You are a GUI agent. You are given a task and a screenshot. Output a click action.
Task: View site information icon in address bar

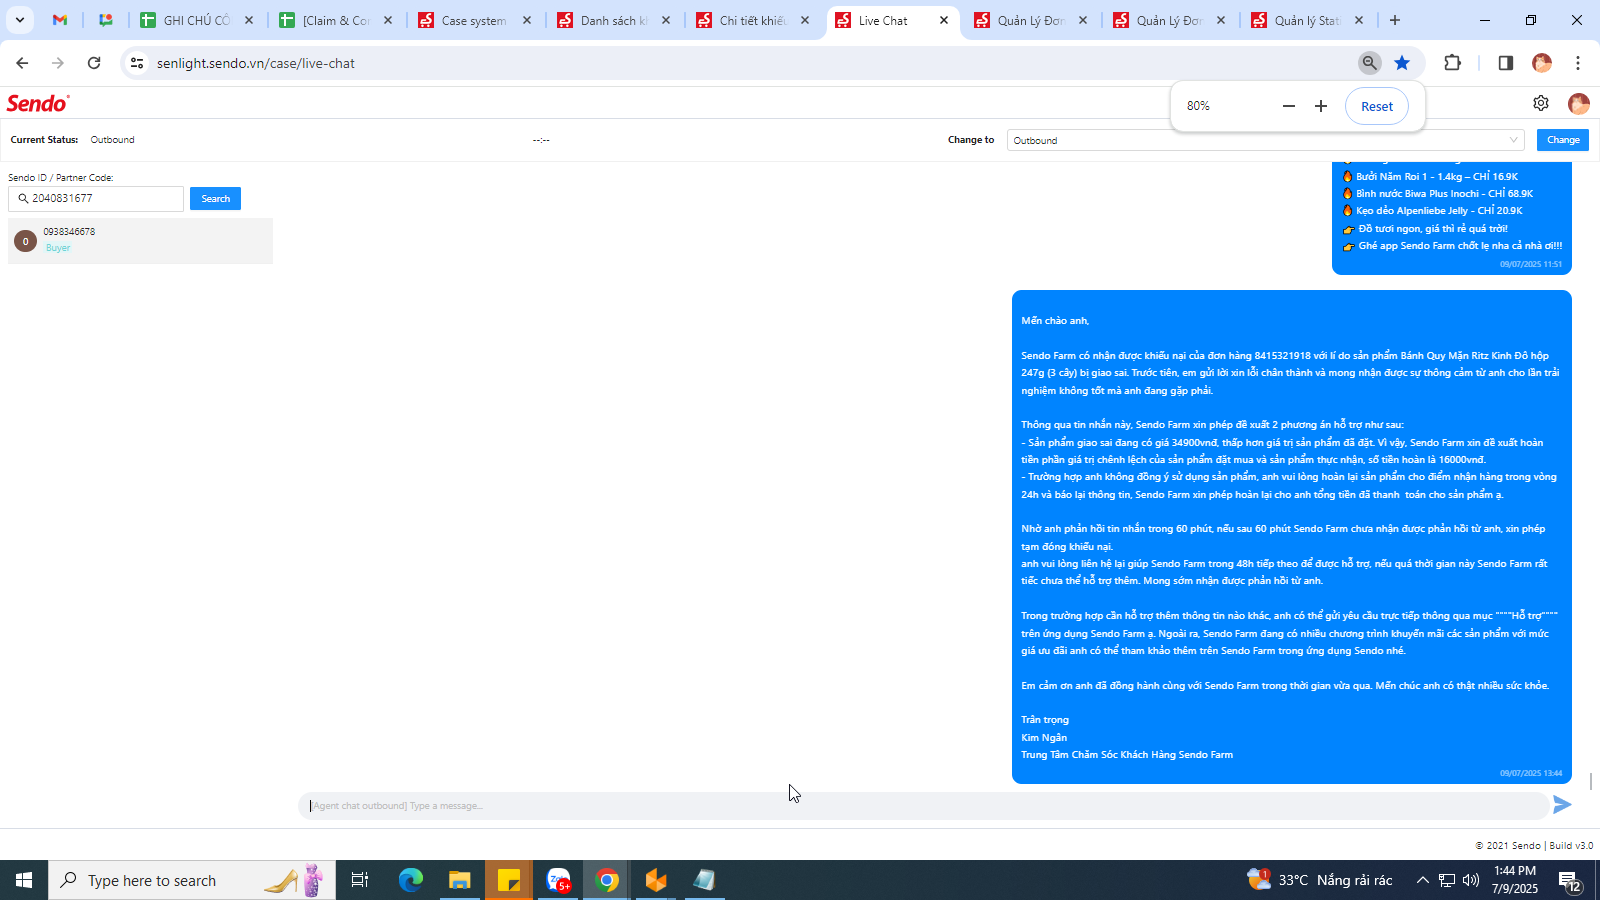click(137, 63)
